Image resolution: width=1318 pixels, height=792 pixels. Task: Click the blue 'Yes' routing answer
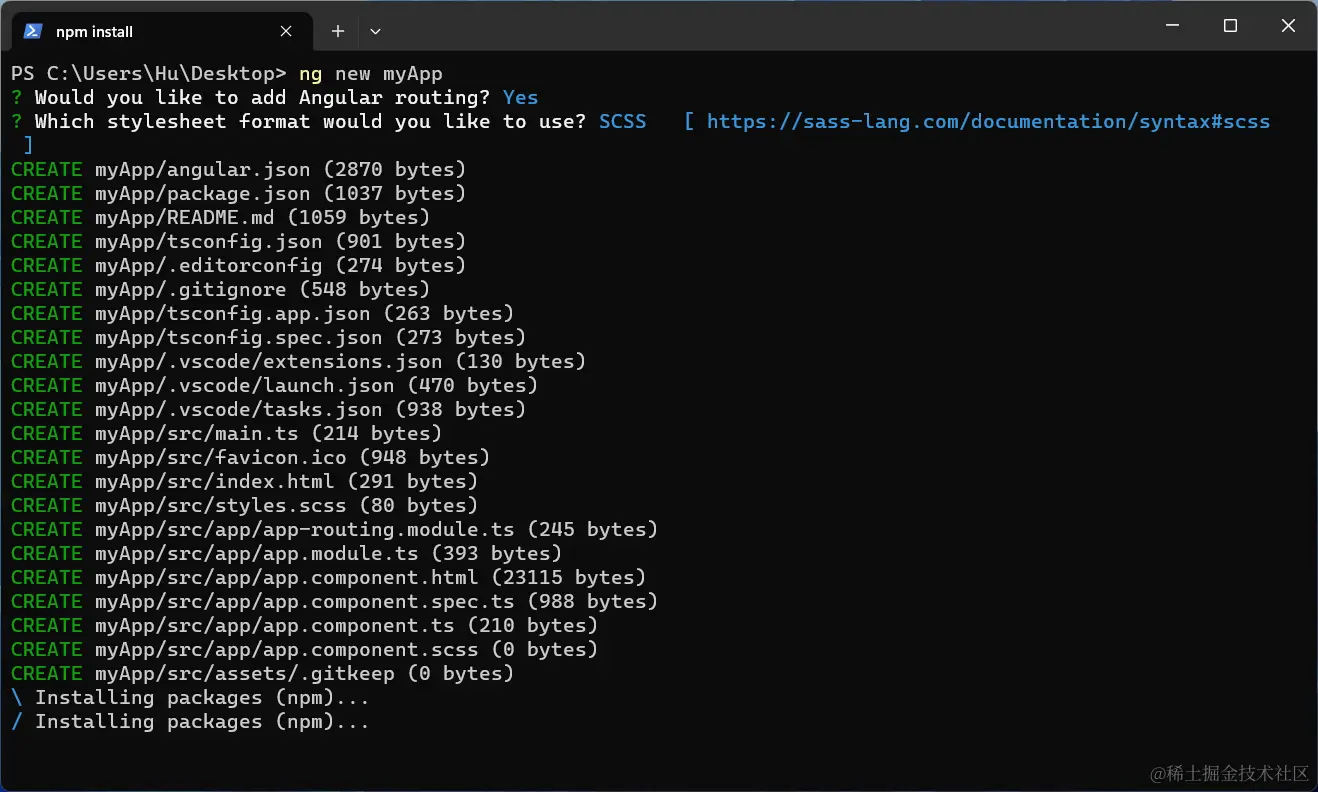(x=520, y=98)
